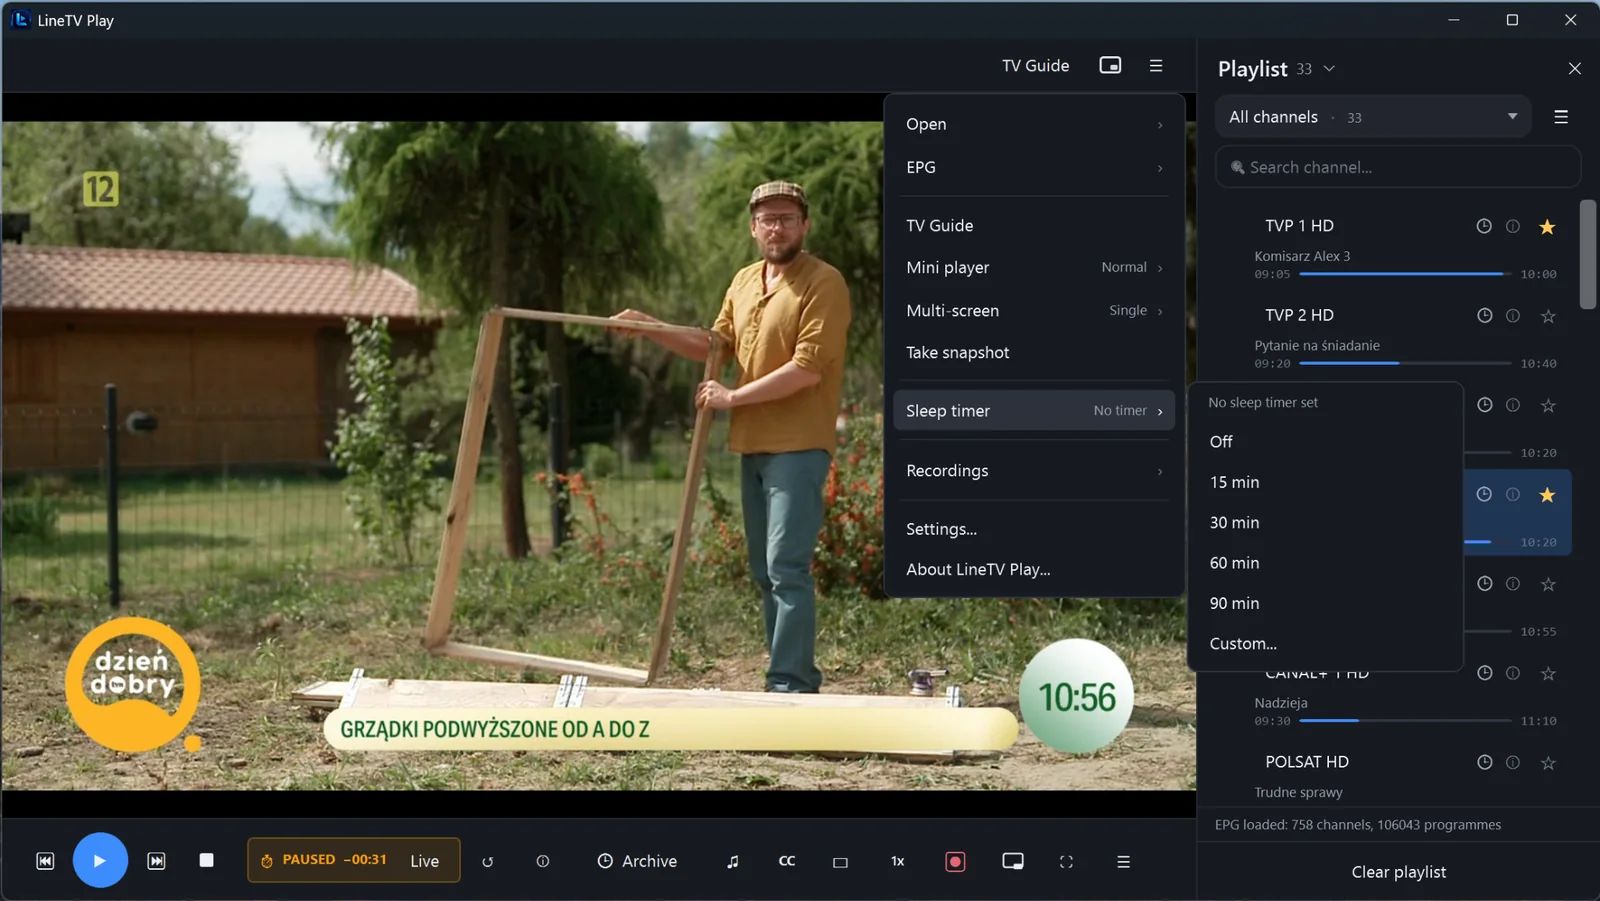
Task: Click the playlist vertical scrollbar
Action: pyautogui.click(x=1588, y=254)
